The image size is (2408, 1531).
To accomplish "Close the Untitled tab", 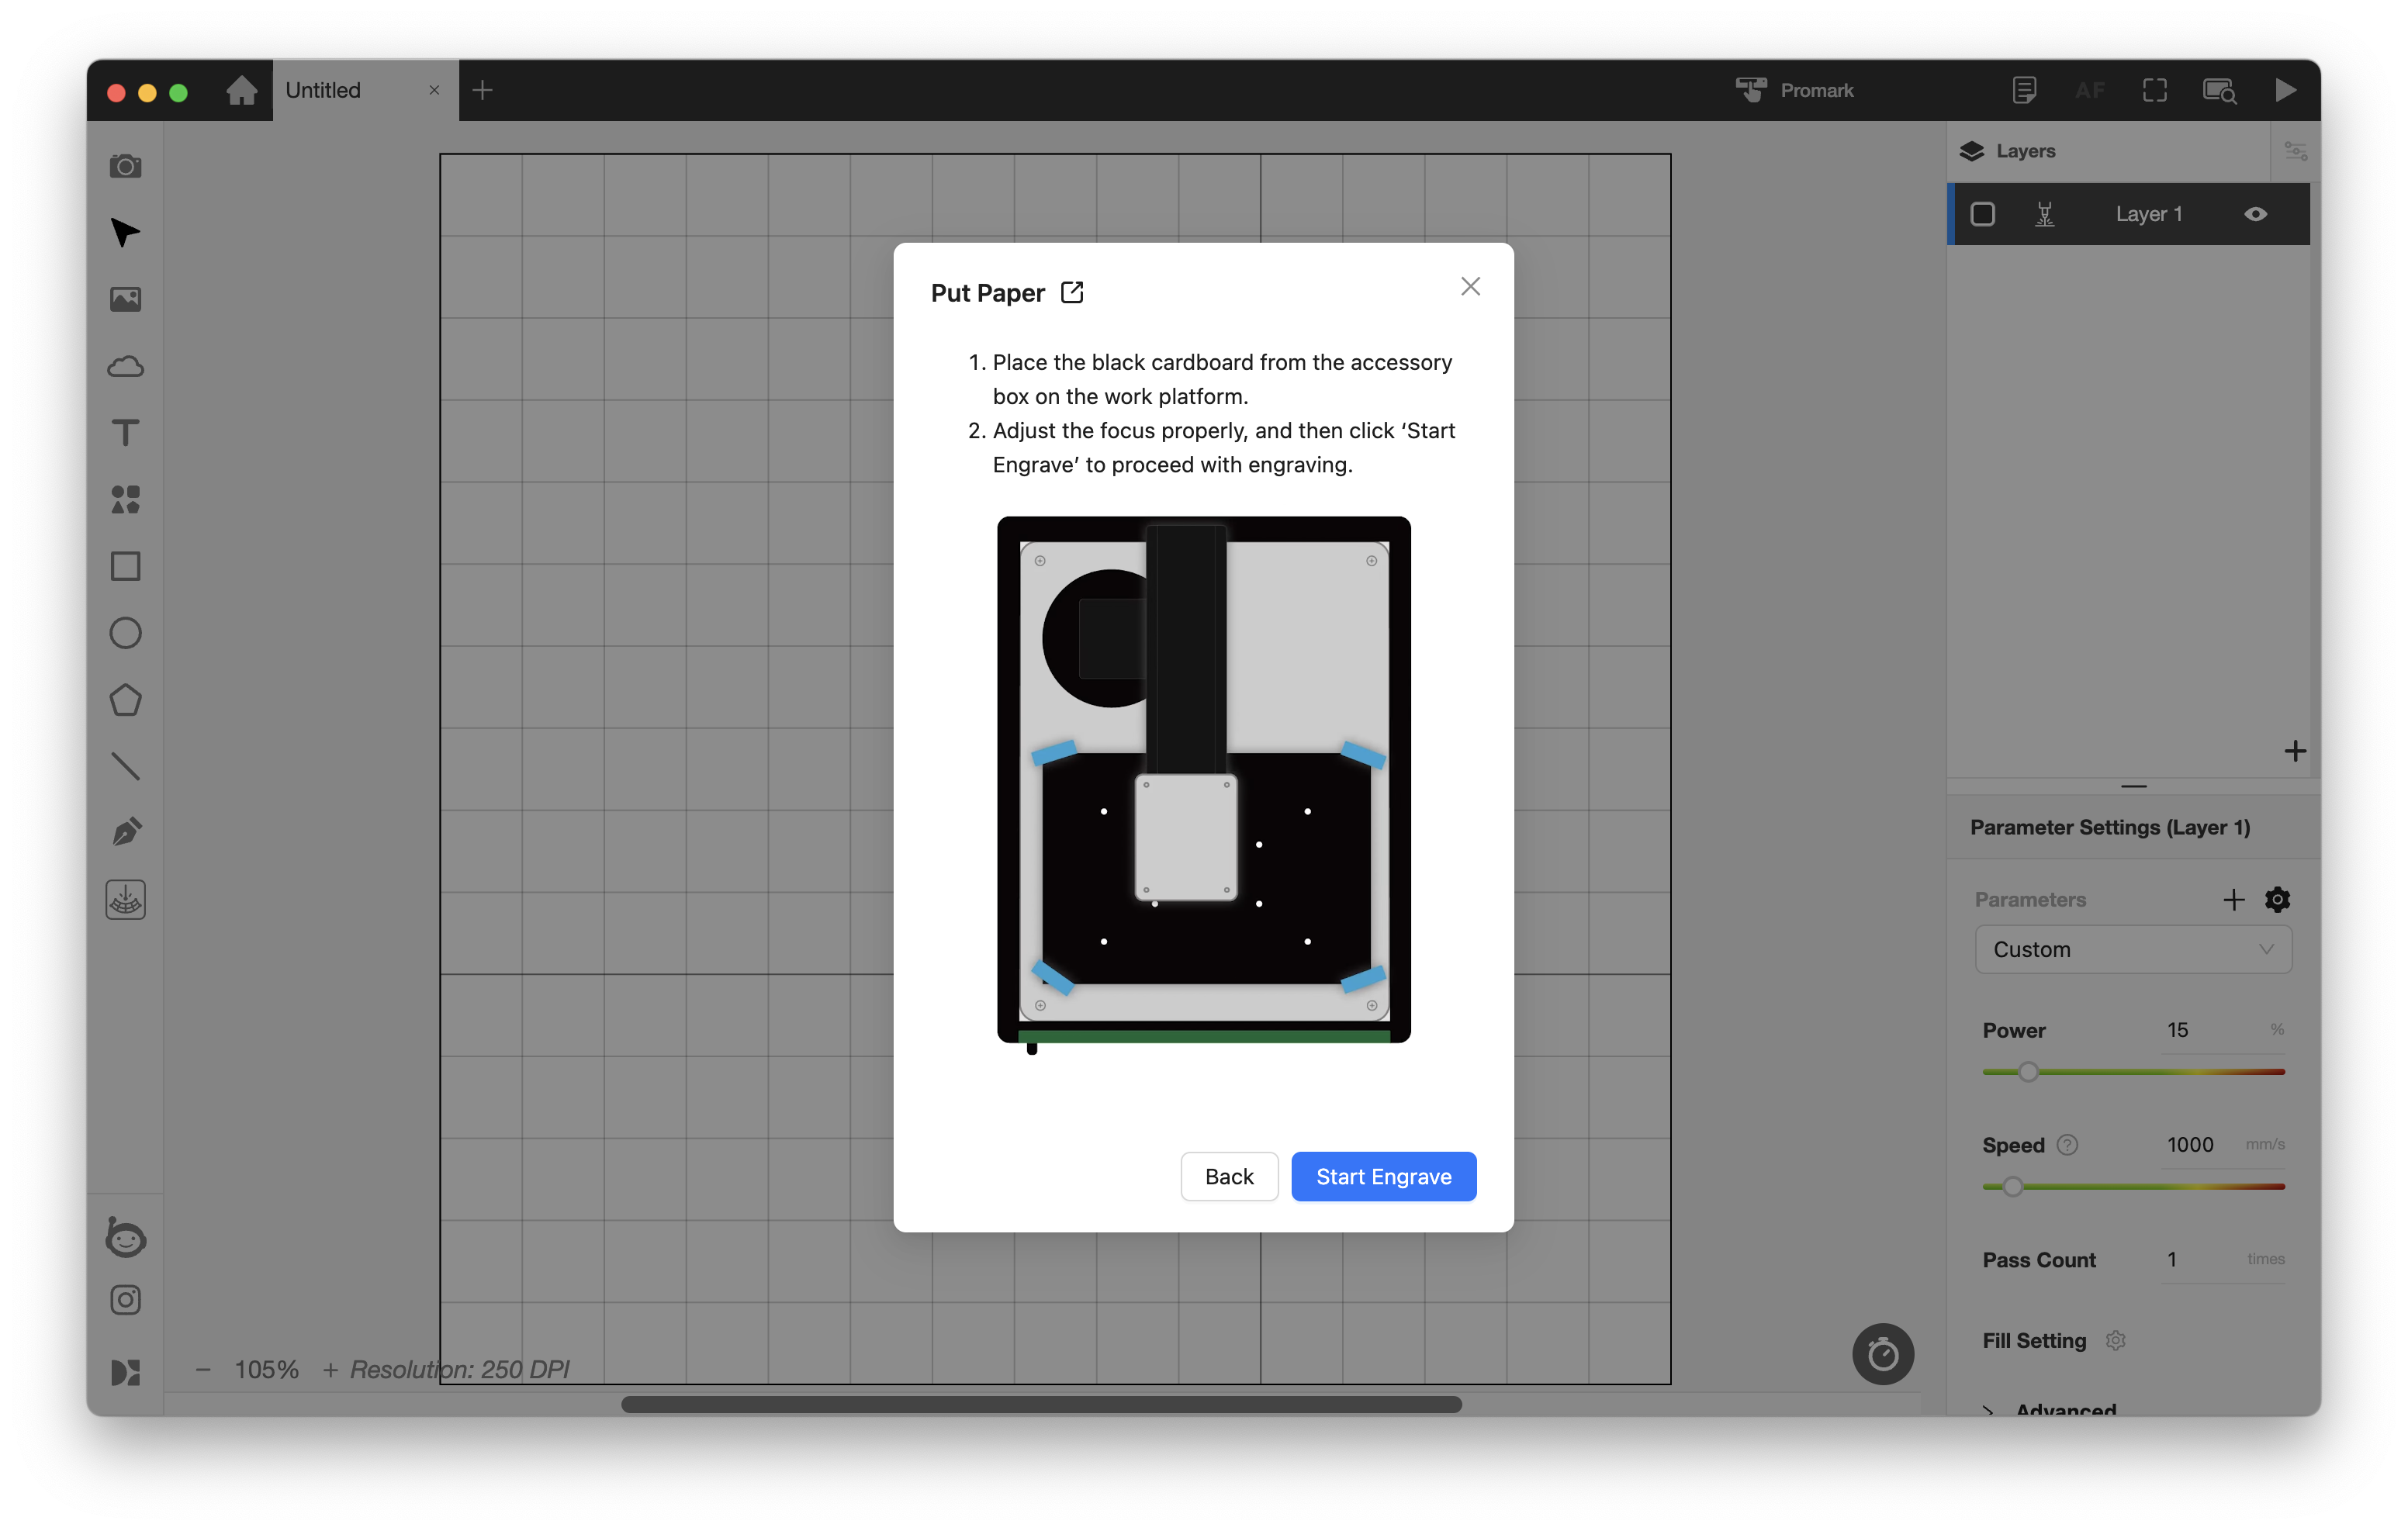I will coord(434,90).
